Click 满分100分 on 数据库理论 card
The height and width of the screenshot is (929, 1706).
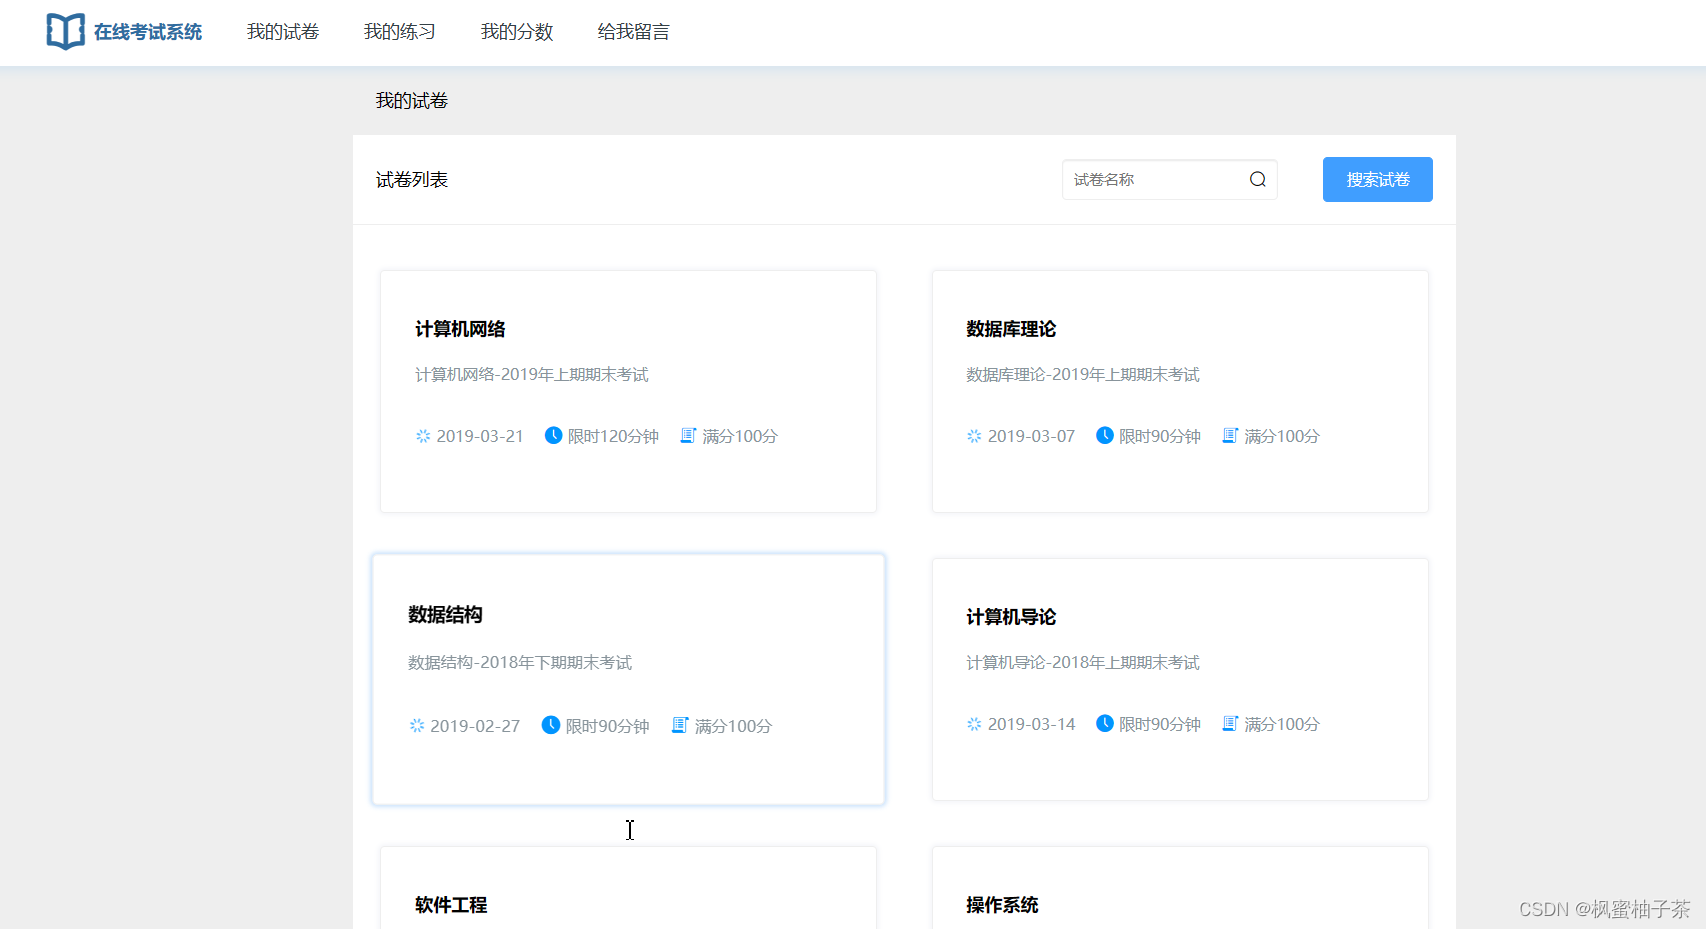tap(1282, 436)
